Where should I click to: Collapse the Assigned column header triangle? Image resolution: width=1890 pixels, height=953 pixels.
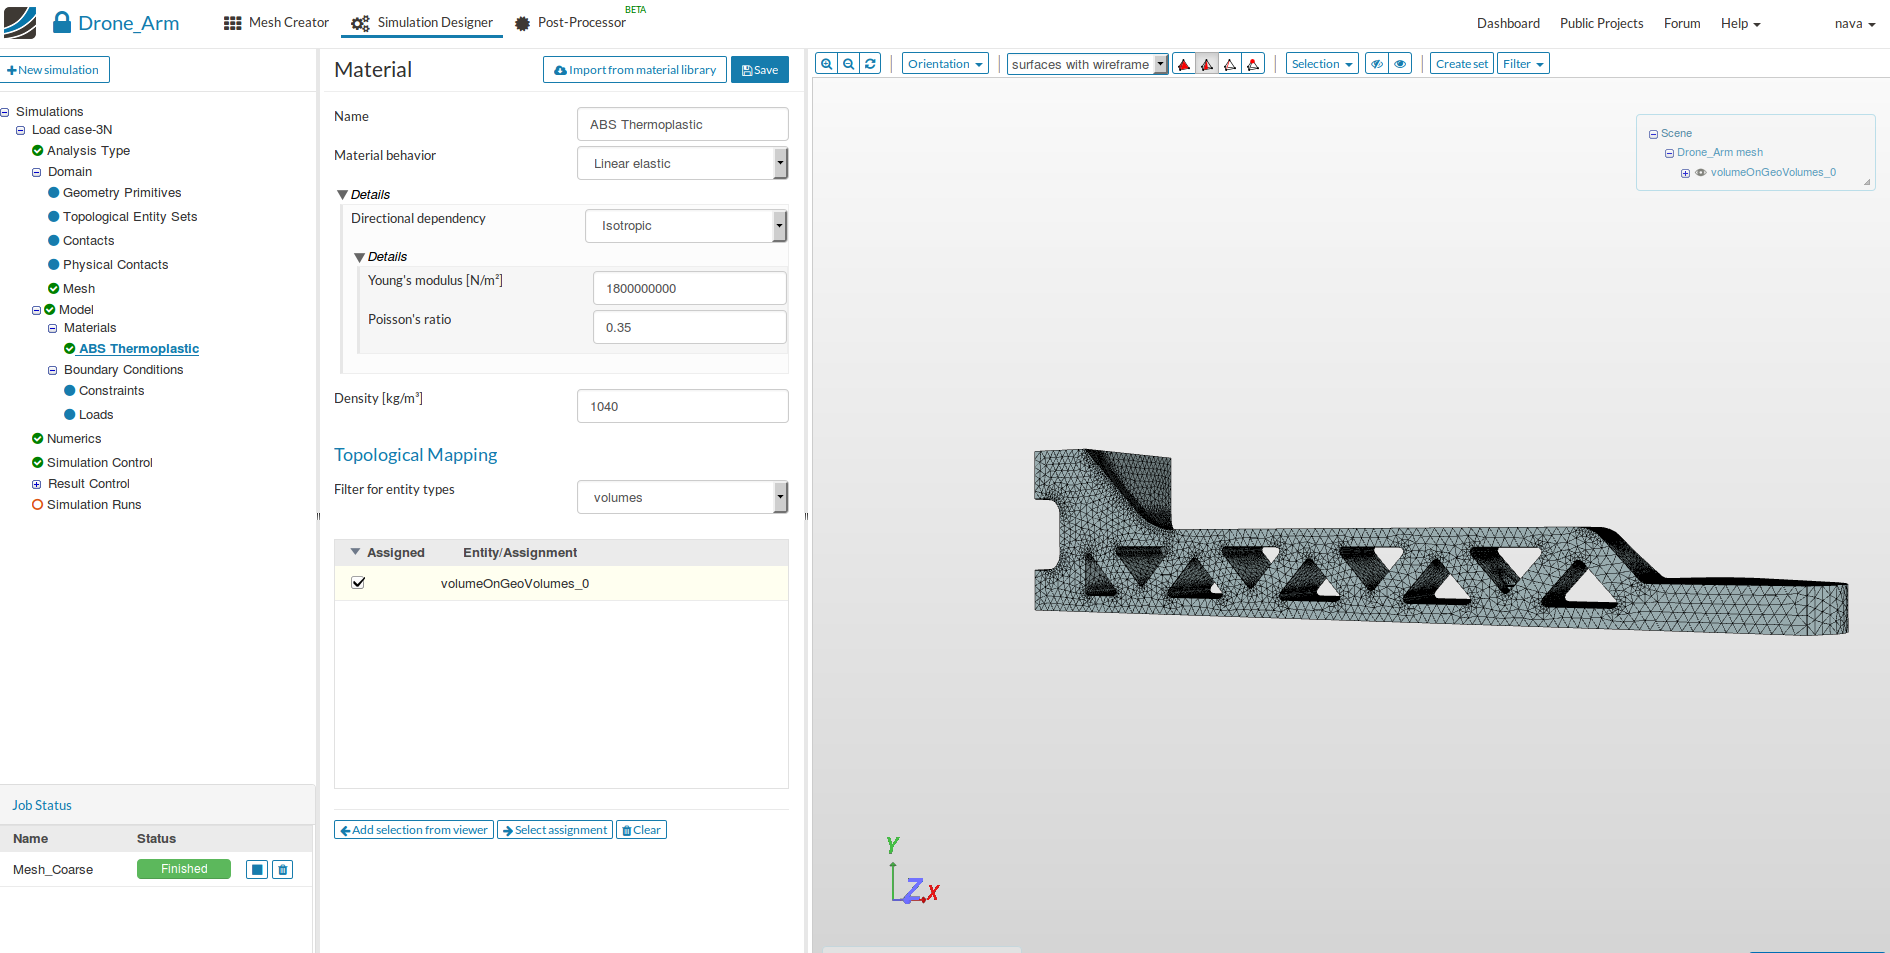click(355, 552)
